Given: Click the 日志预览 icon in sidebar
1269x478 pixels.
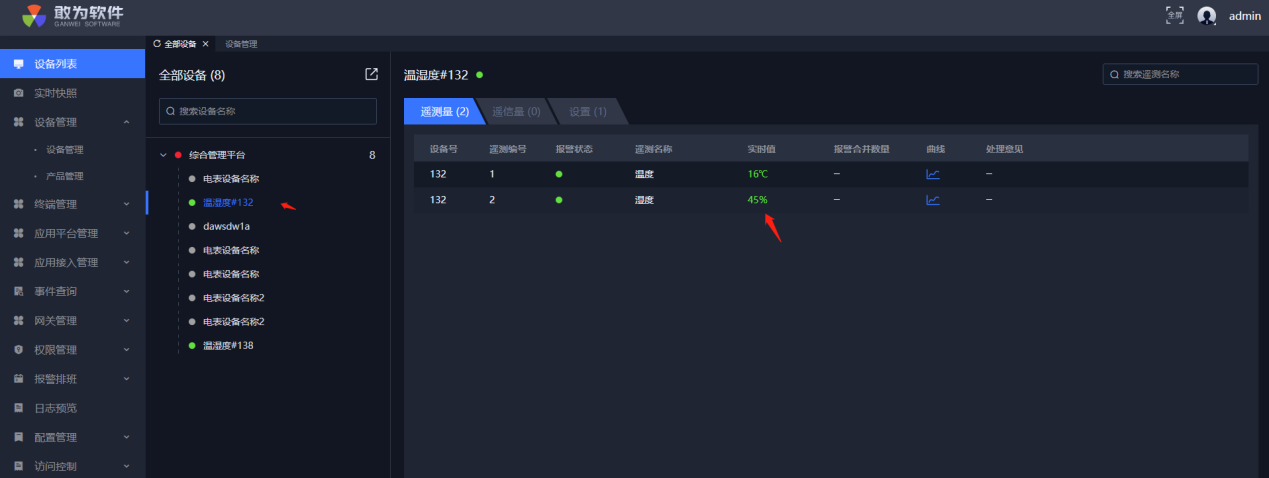Looking at the screenshot, I should click(18, 408).
